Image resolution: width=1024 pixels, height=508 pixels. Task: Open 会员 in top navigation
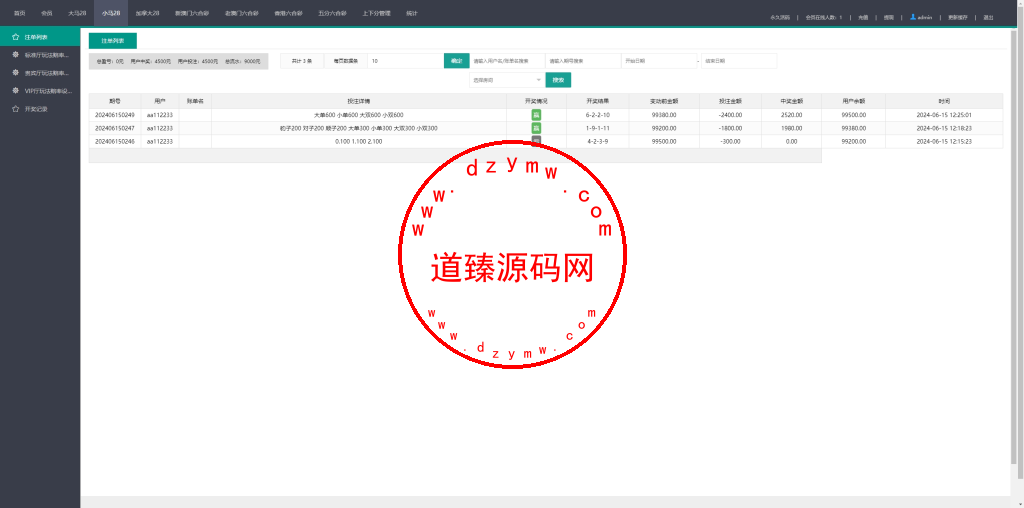[x=46, y=13]
